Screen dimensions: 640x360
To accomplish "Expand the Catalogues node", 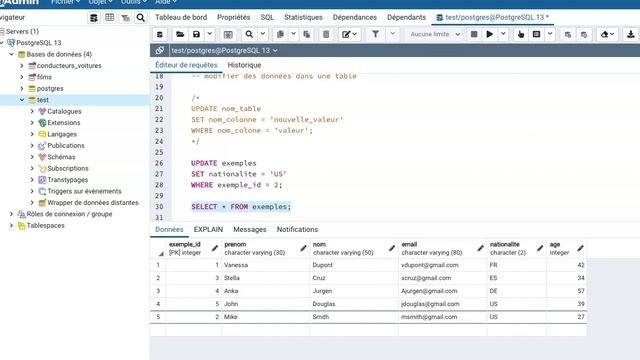I will (32, 111).
